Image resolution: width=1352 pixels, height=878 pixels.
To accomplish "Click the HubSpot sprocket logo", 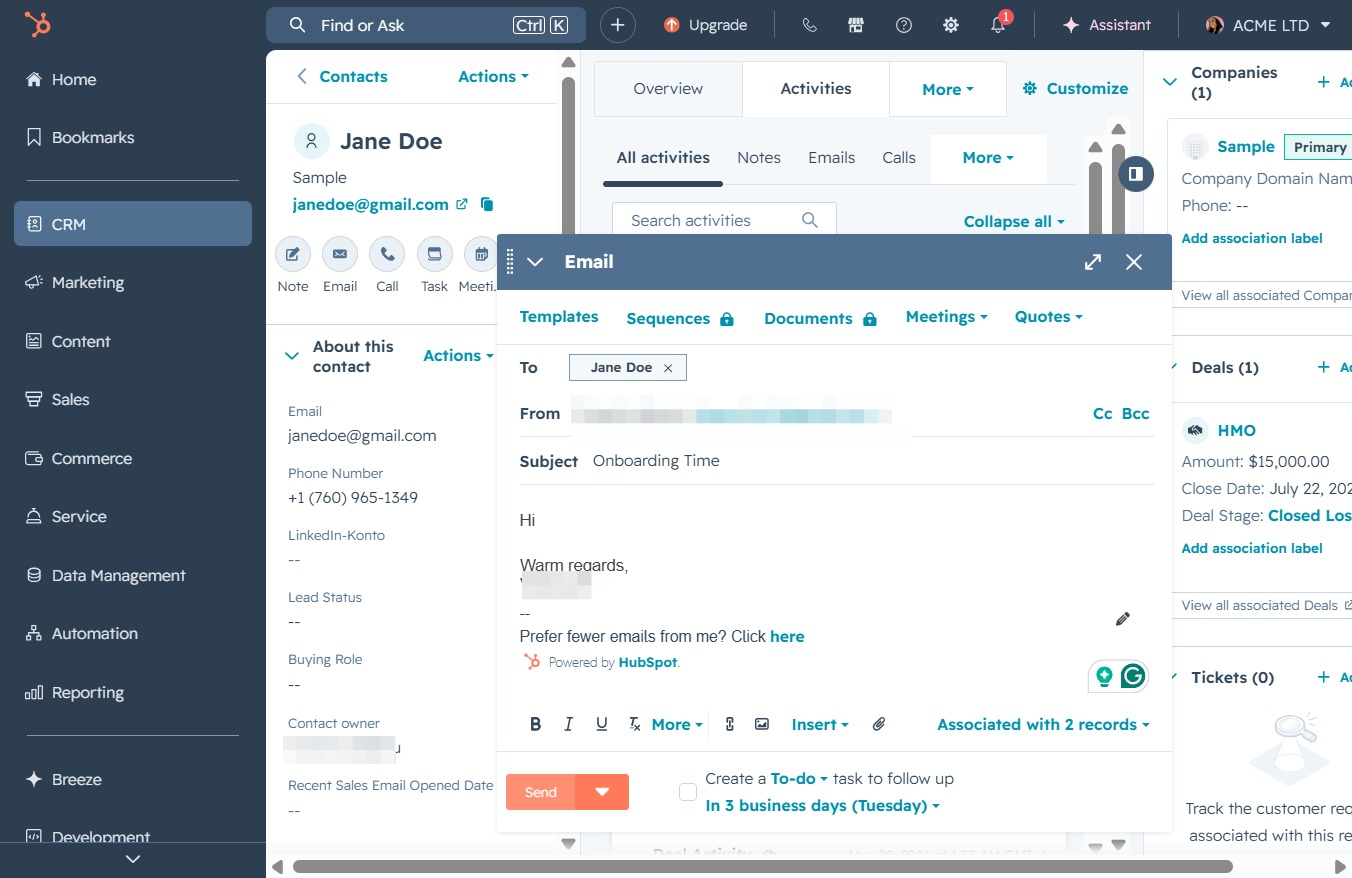I will [38, 24].
